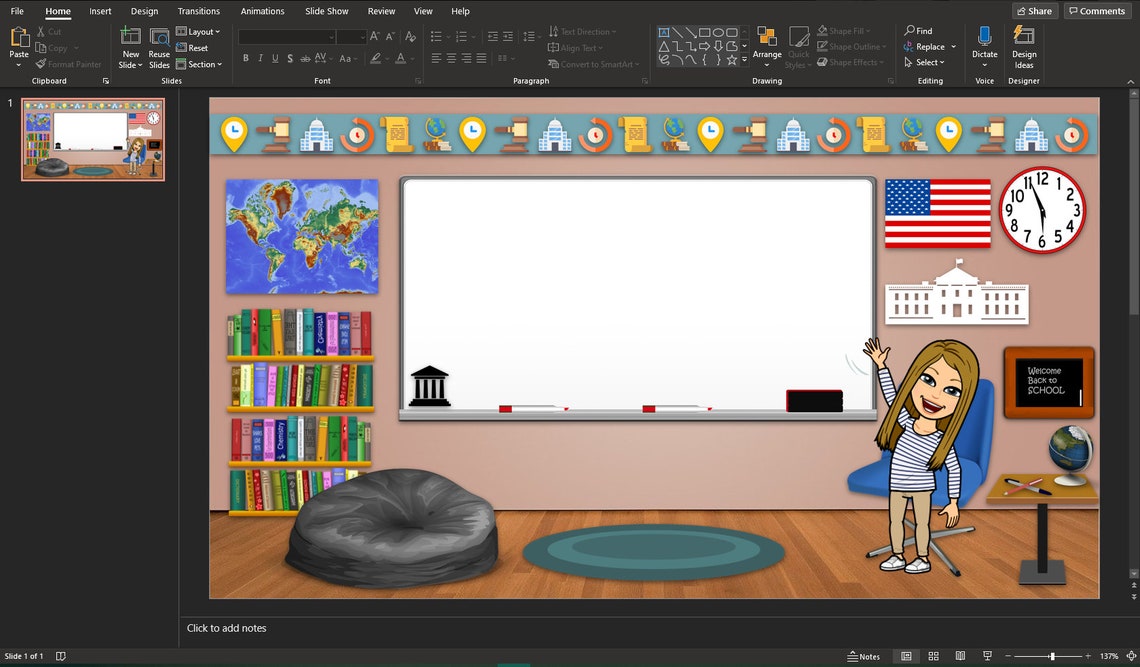Click the Share button
This screenshot has height=667, width=1140.
coord(1034,10)
